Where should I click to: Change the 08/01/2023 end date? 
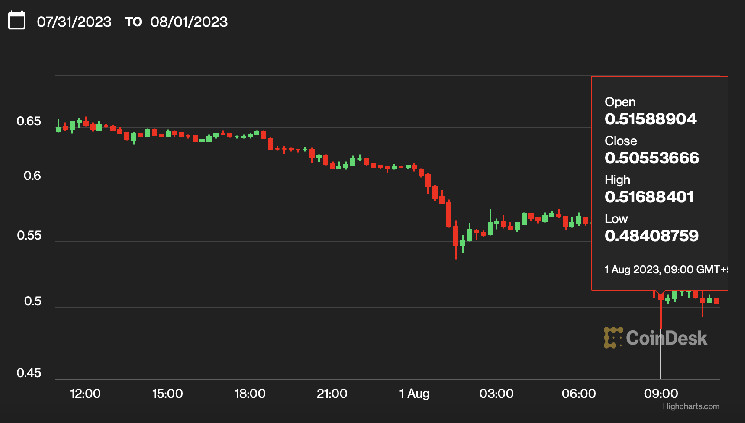tap(189, 22)
